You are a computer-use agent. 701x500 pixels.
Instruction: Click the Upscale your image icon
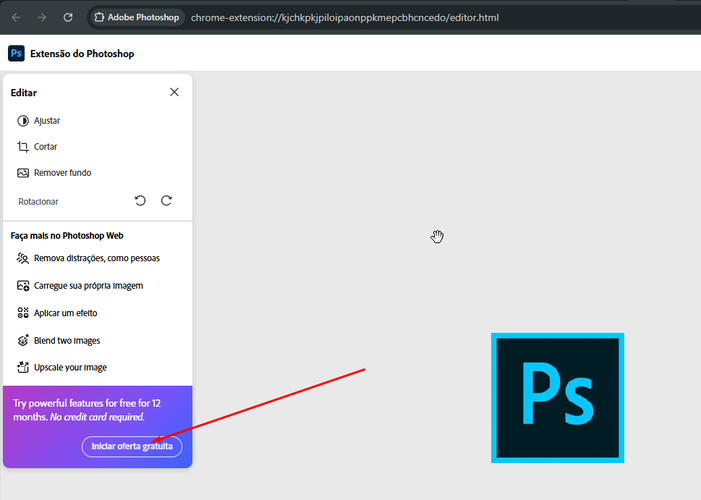tap(24, 368)
